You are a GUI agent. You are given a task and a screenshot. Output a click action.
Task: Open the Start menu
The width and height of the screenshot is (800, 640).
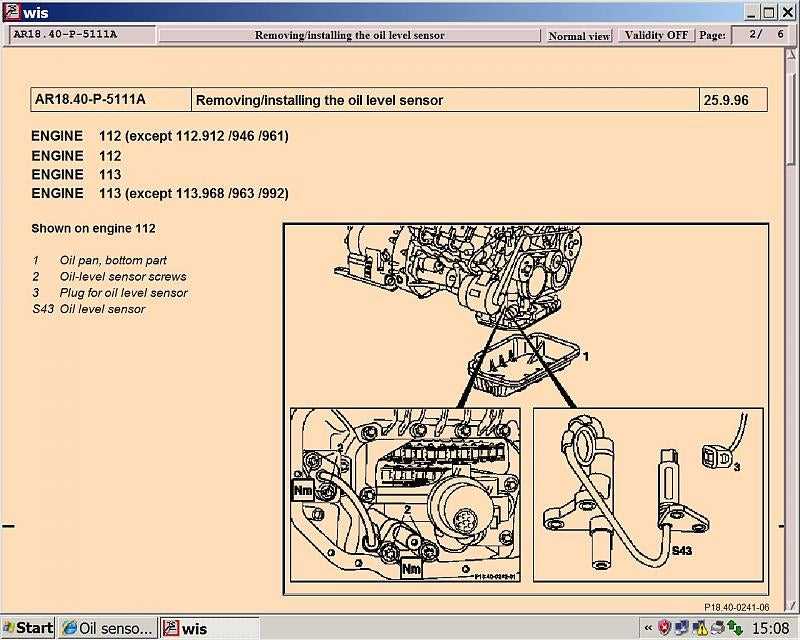[x=28, y=628]
